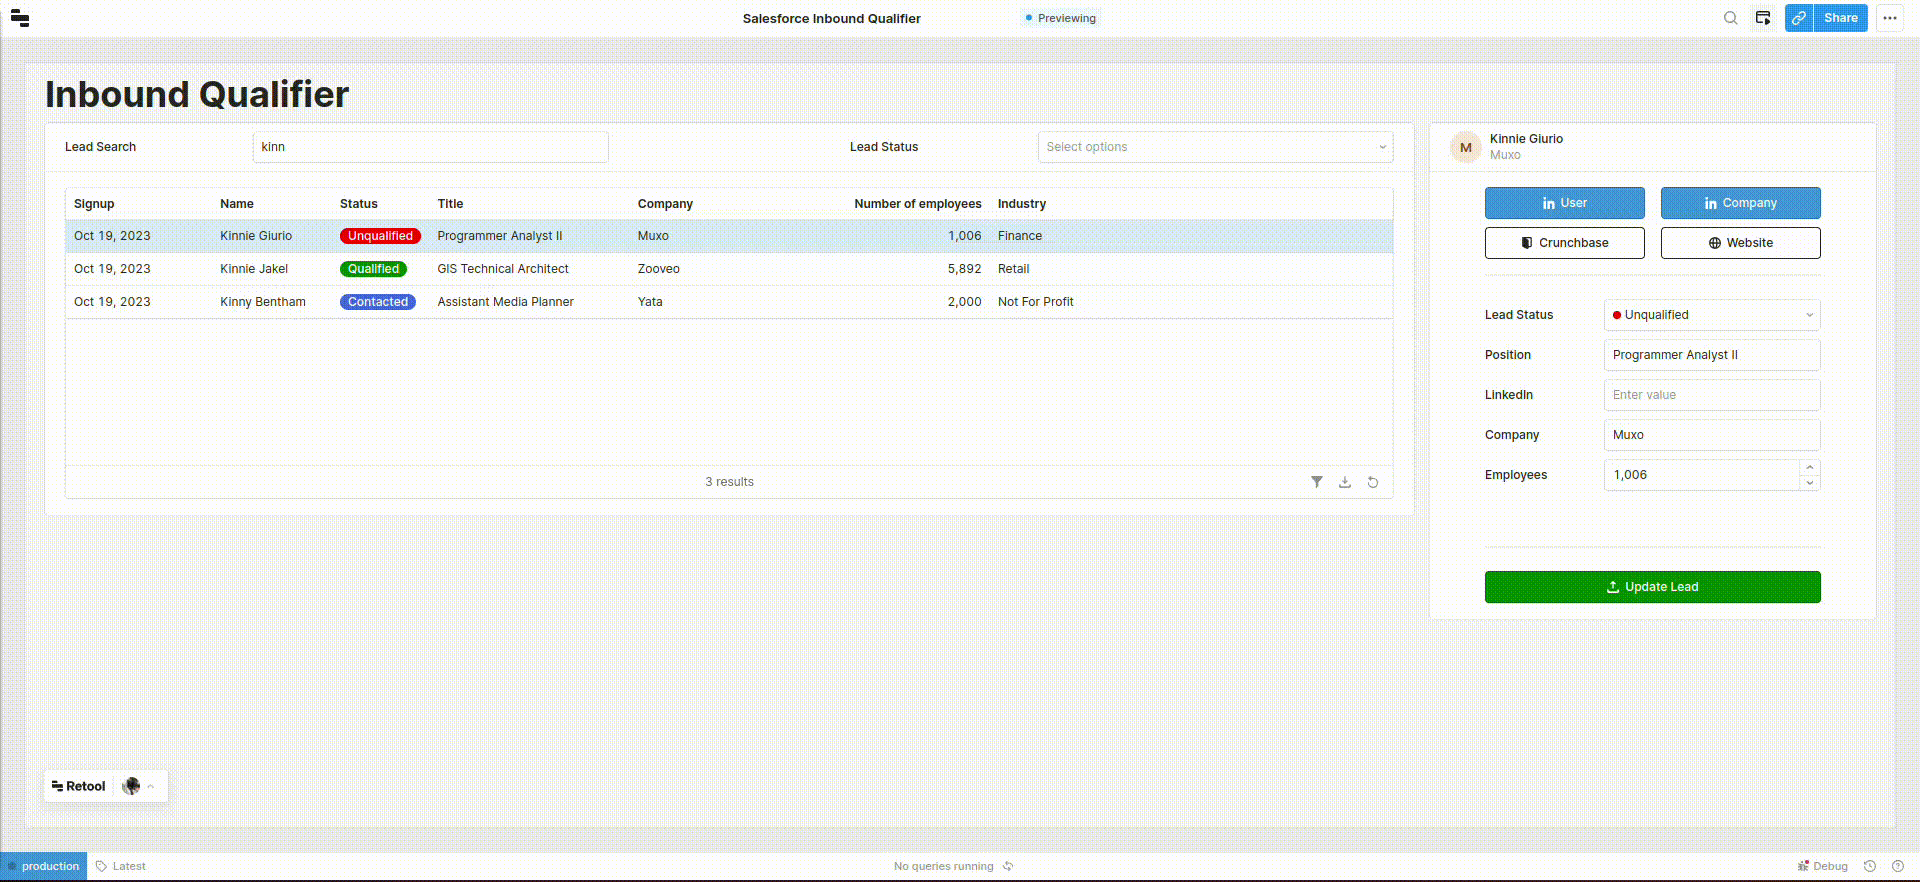Open the LinkedIn User button
The width and height of the screenshot is (1920, 882).
point(1564,203)
